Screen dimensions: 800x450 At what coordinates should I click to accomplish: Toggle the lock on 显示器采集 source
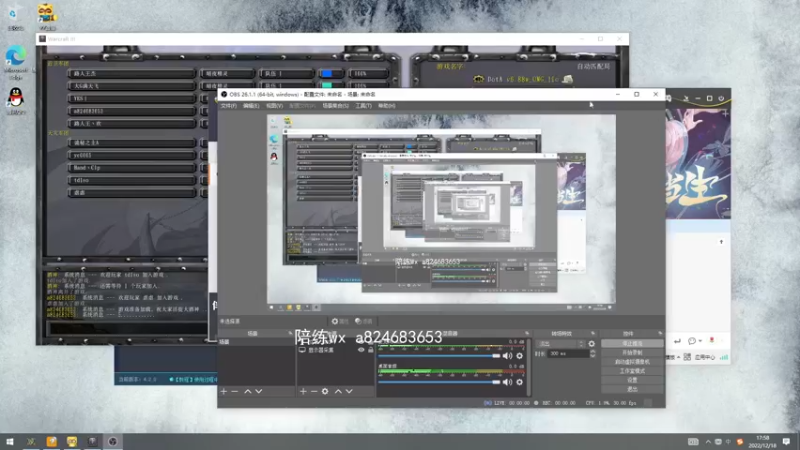click(x=371, y=350)
